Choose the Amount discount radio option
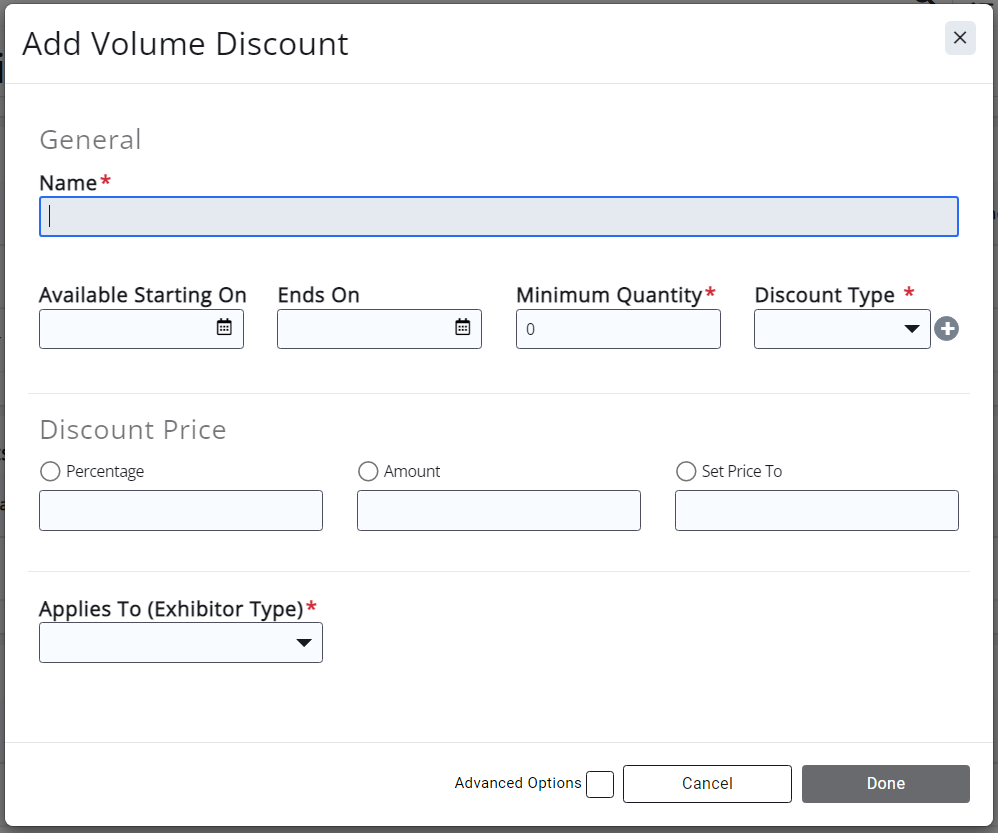998x833 pixels. point(368,471)
